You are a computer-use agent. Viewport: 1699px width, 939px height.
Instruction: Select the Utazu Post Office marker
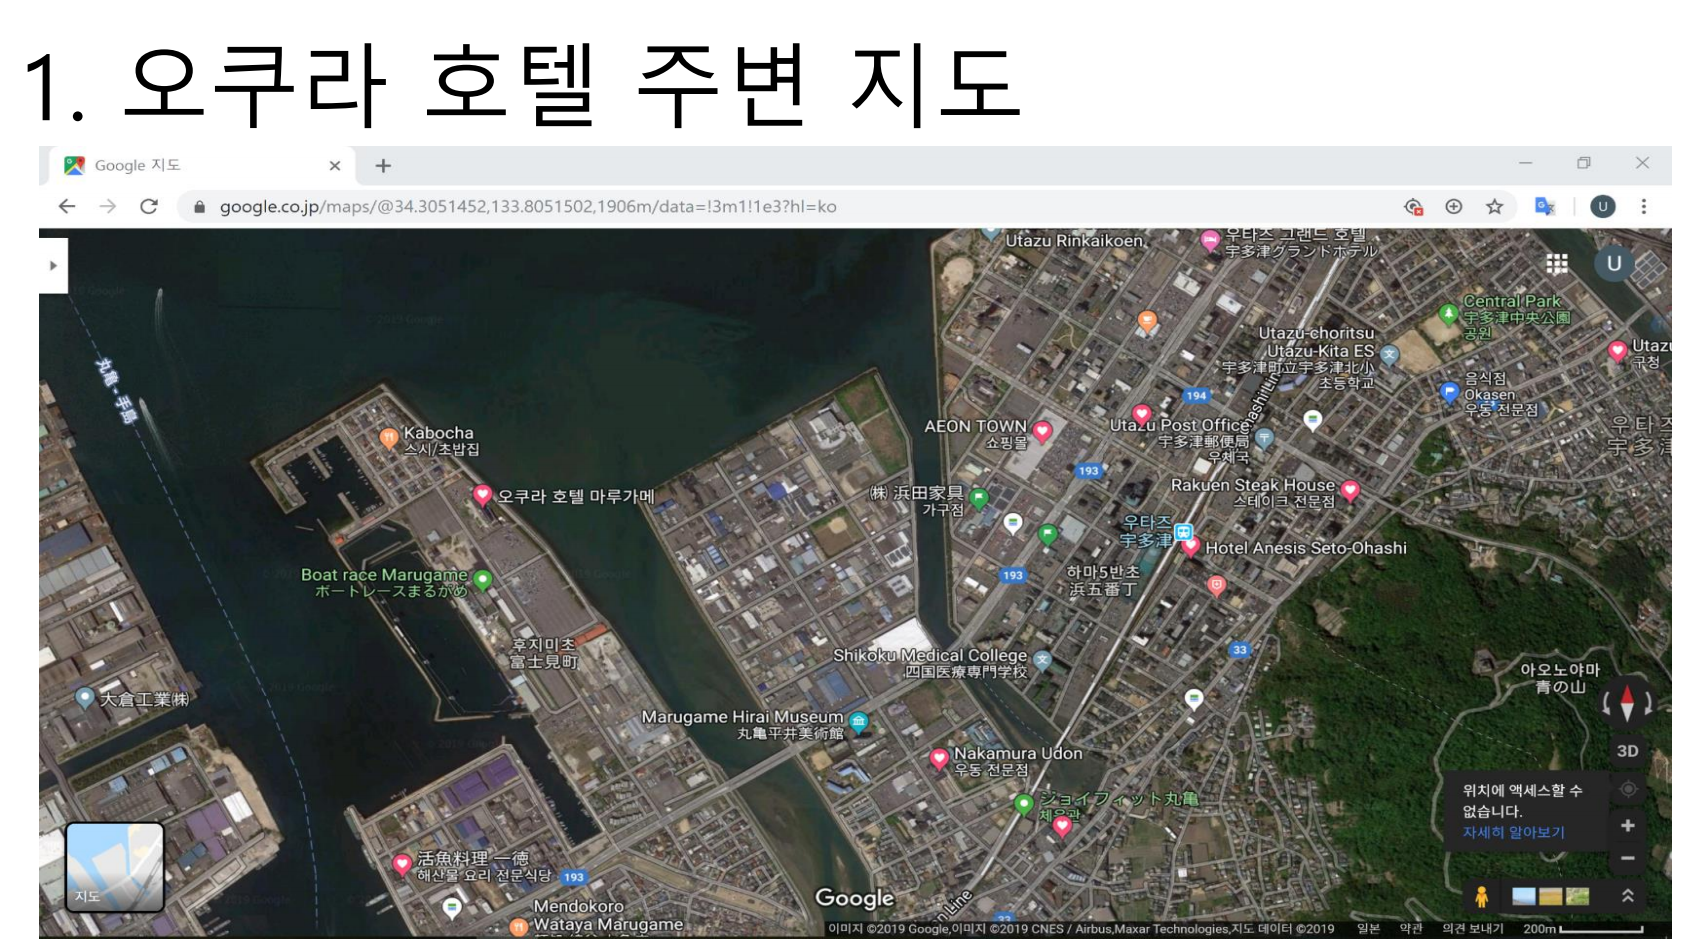pos(1264,437)
